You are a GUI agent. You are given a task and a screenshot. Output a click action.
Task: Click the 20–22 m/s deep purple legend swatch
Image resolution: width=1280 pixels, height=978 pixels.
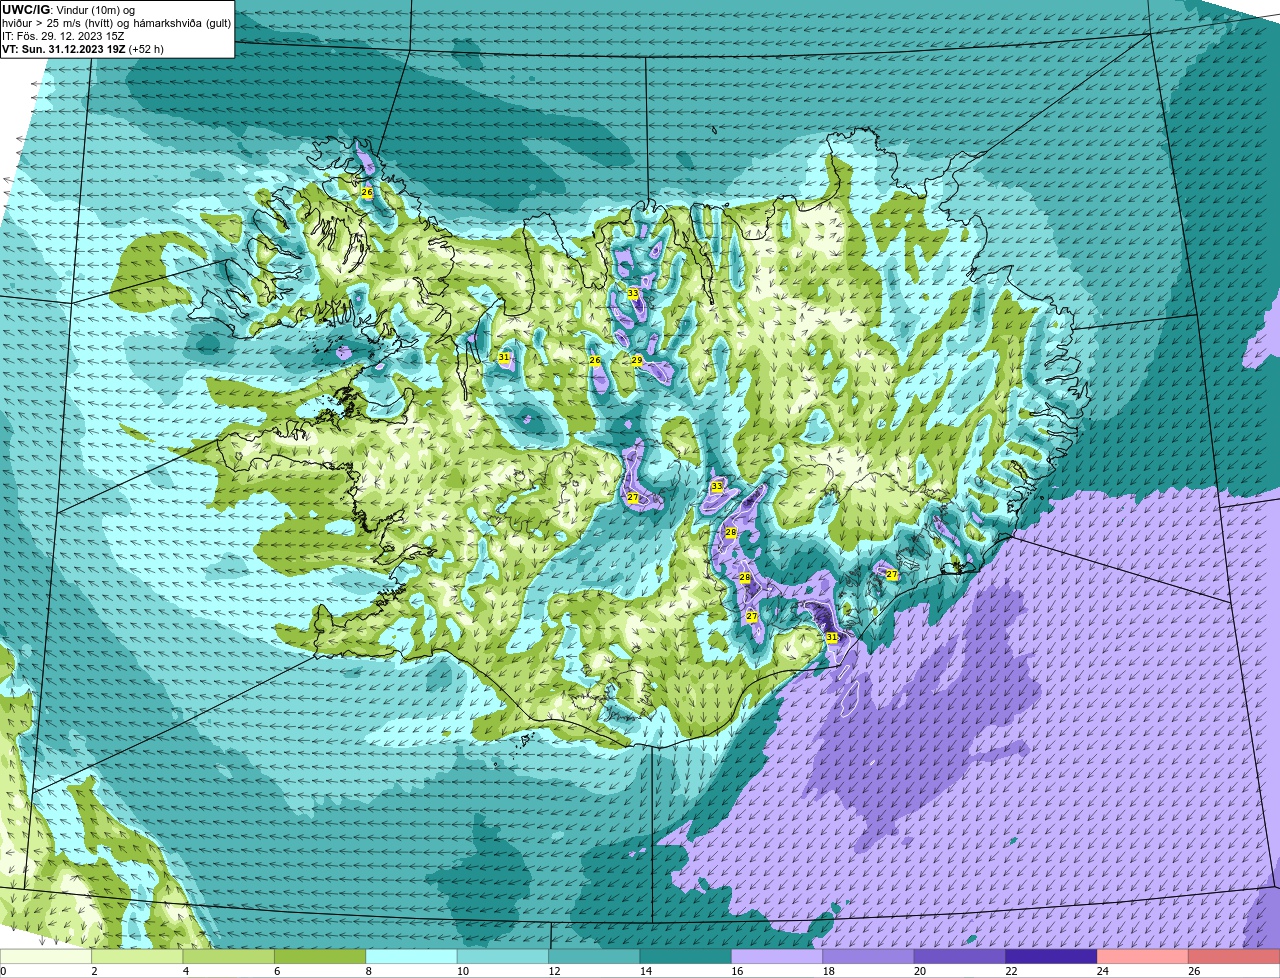pyautogui.click(x=960, y=956)
